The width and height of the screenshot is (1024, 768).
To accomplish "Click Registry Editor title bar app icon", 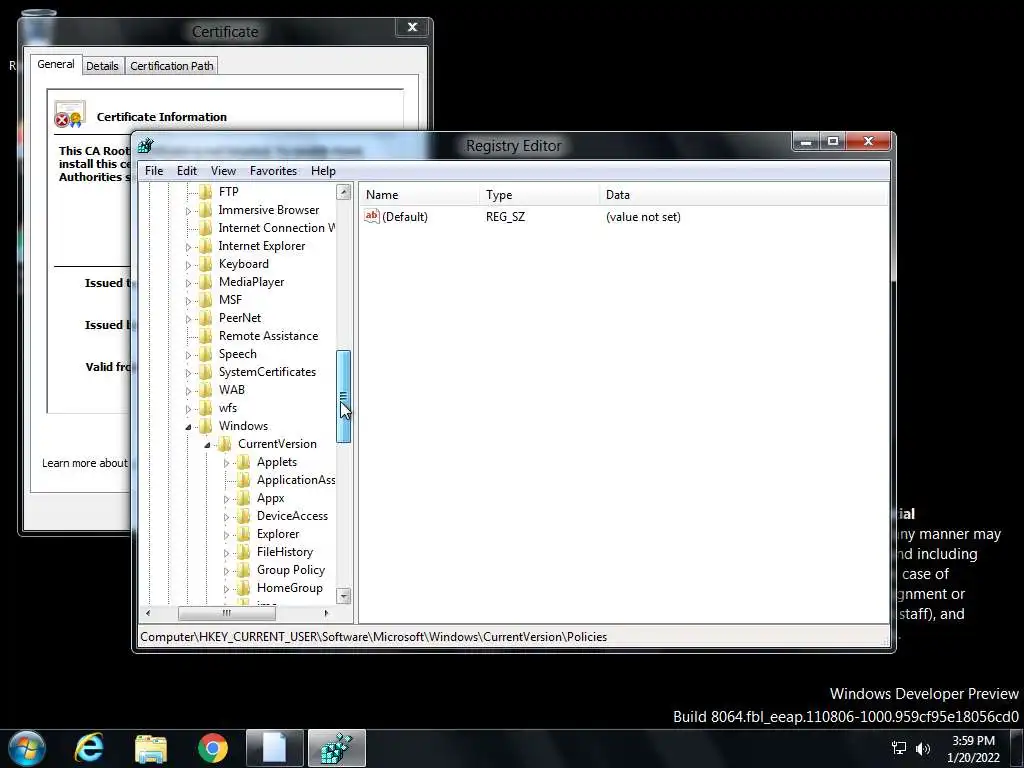I will (x=146, y=145).
